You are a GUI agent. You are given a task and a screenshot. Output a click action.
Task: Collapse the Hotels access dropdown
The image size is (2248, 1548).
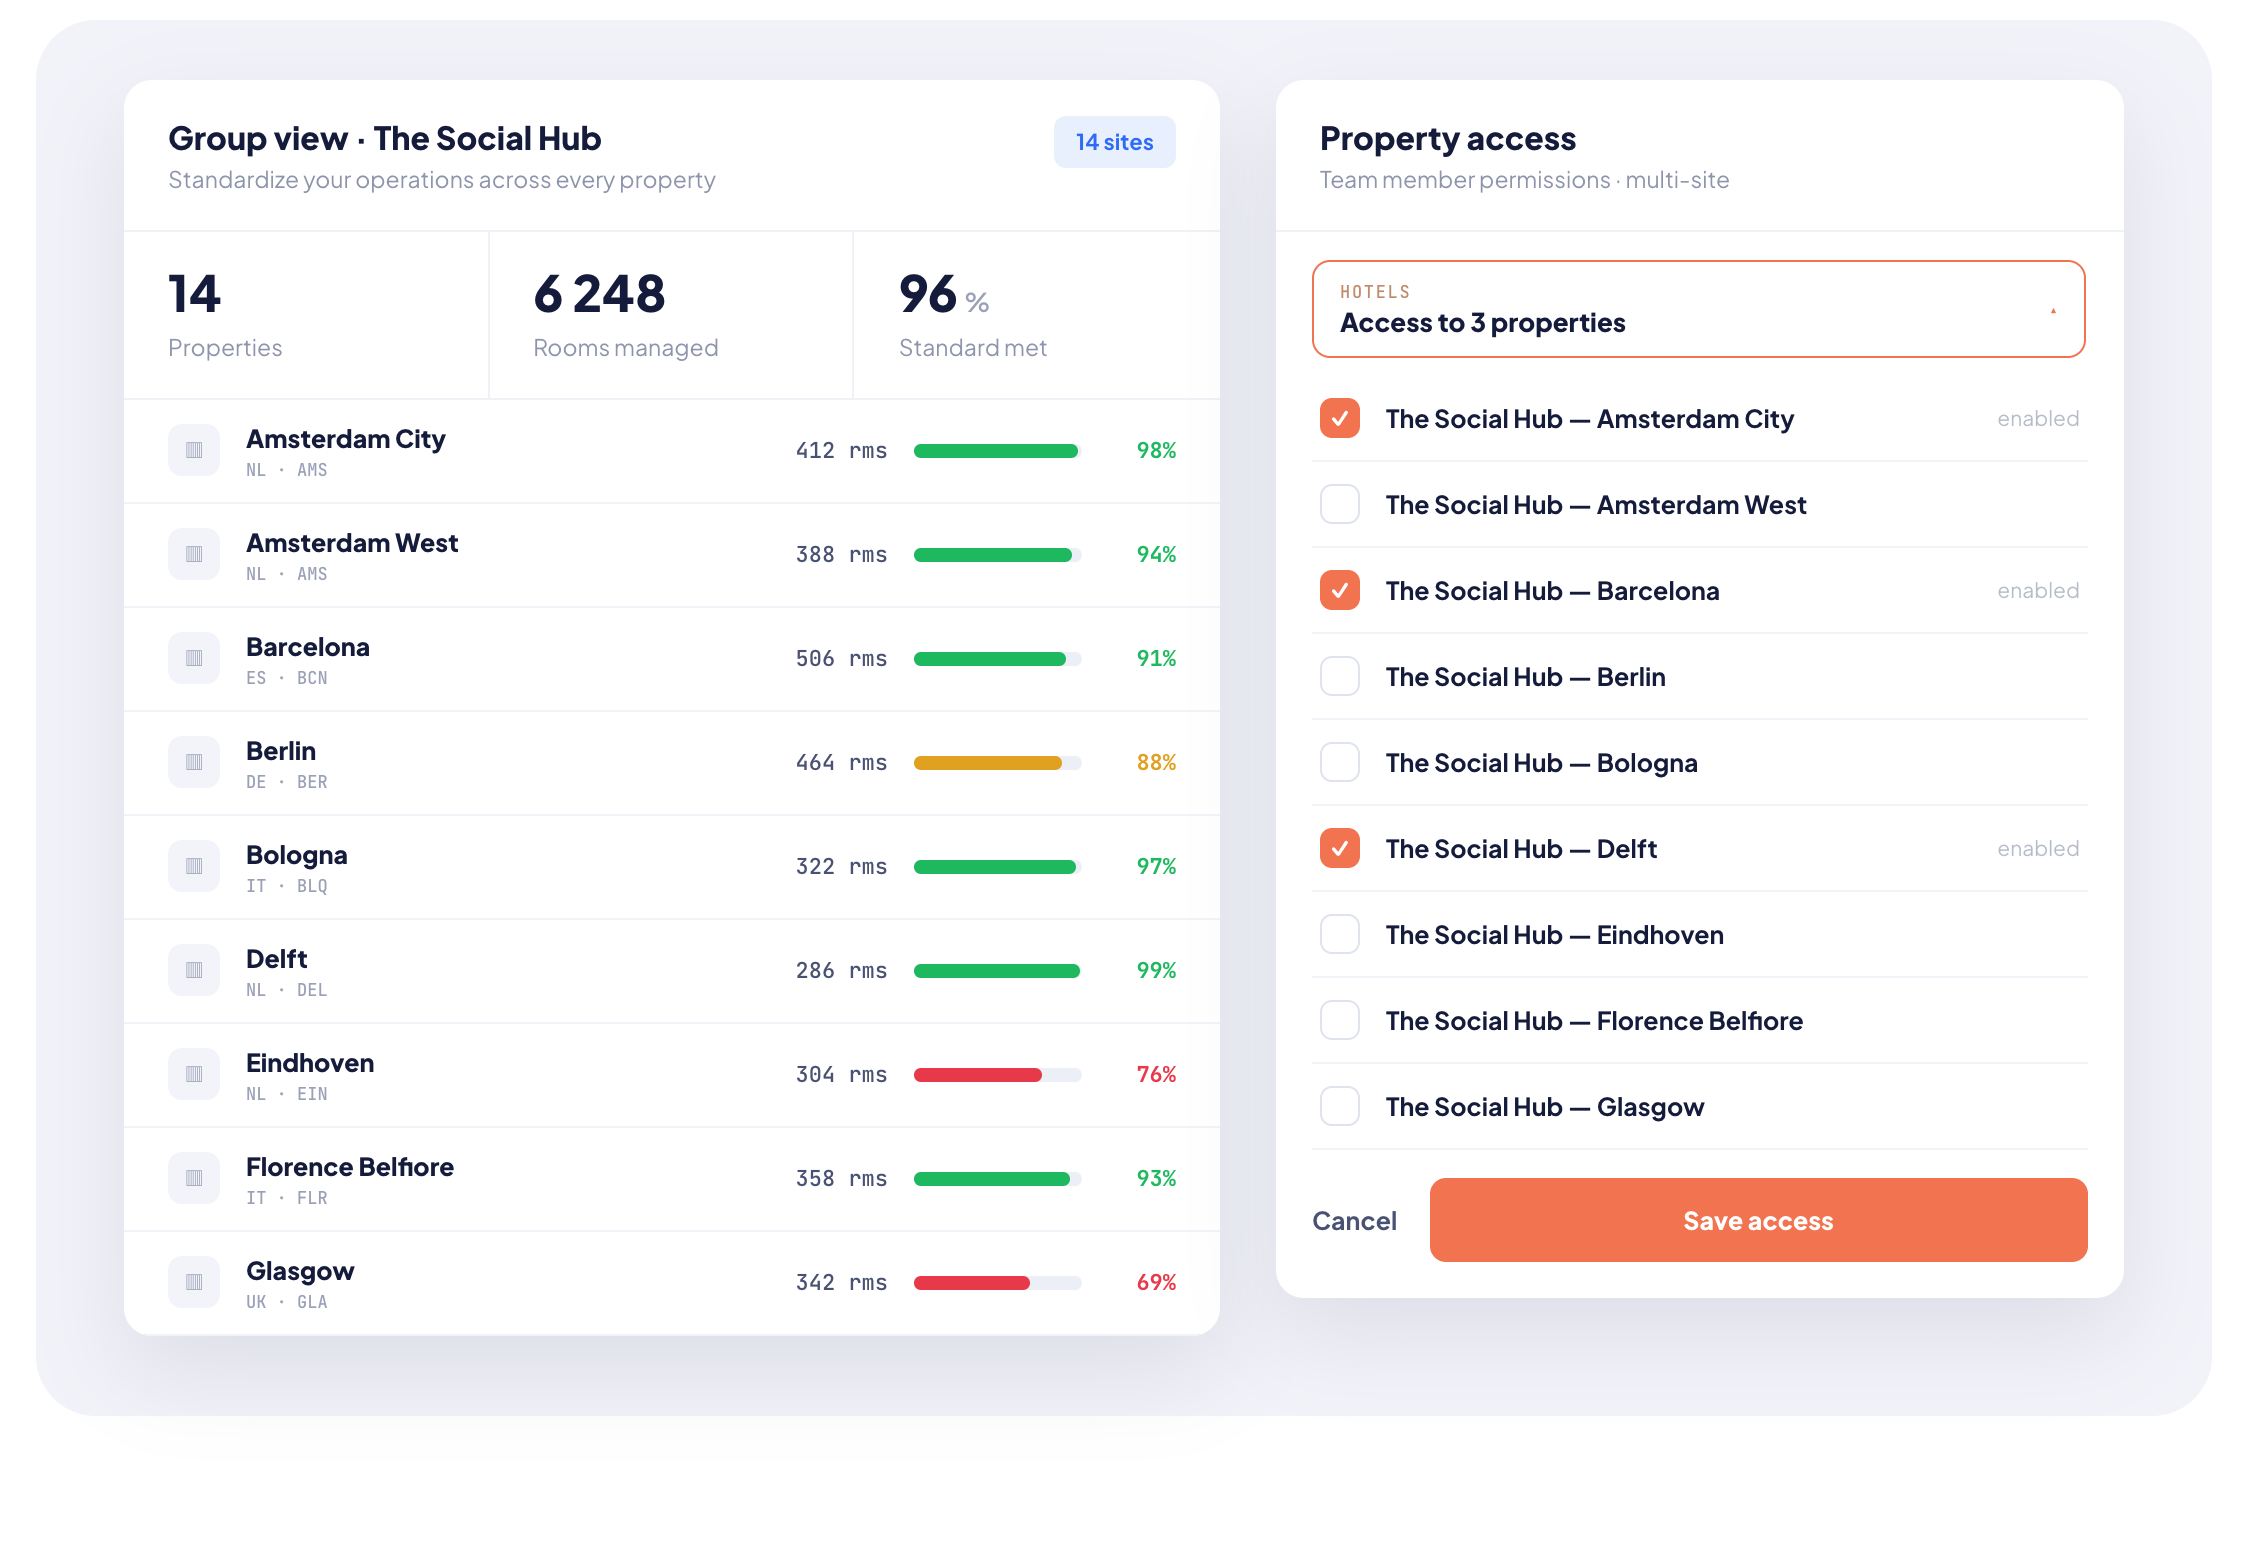click(1698, 309)
